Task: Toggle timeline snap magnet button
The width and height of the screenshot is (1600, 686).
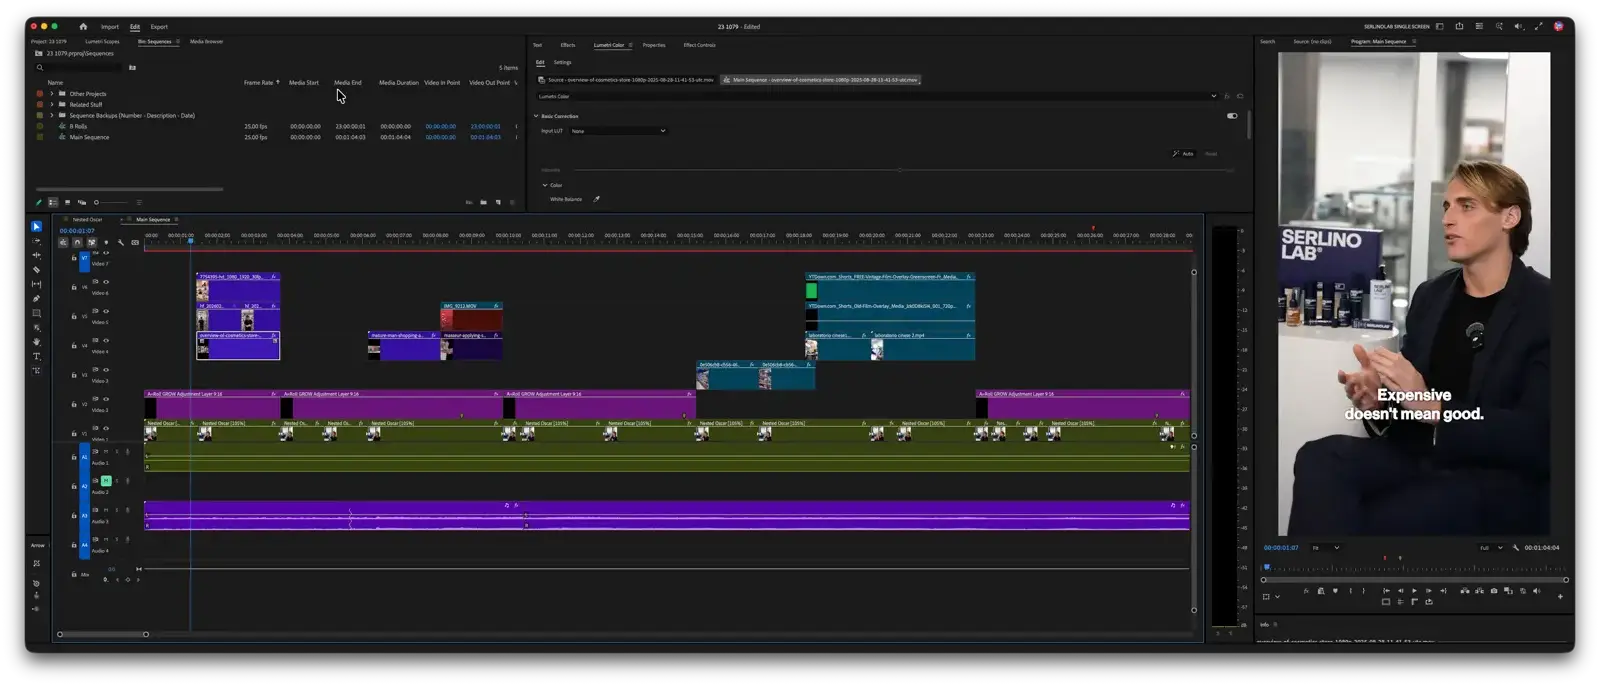Action: pyautogui.click(x=77, y=242)
